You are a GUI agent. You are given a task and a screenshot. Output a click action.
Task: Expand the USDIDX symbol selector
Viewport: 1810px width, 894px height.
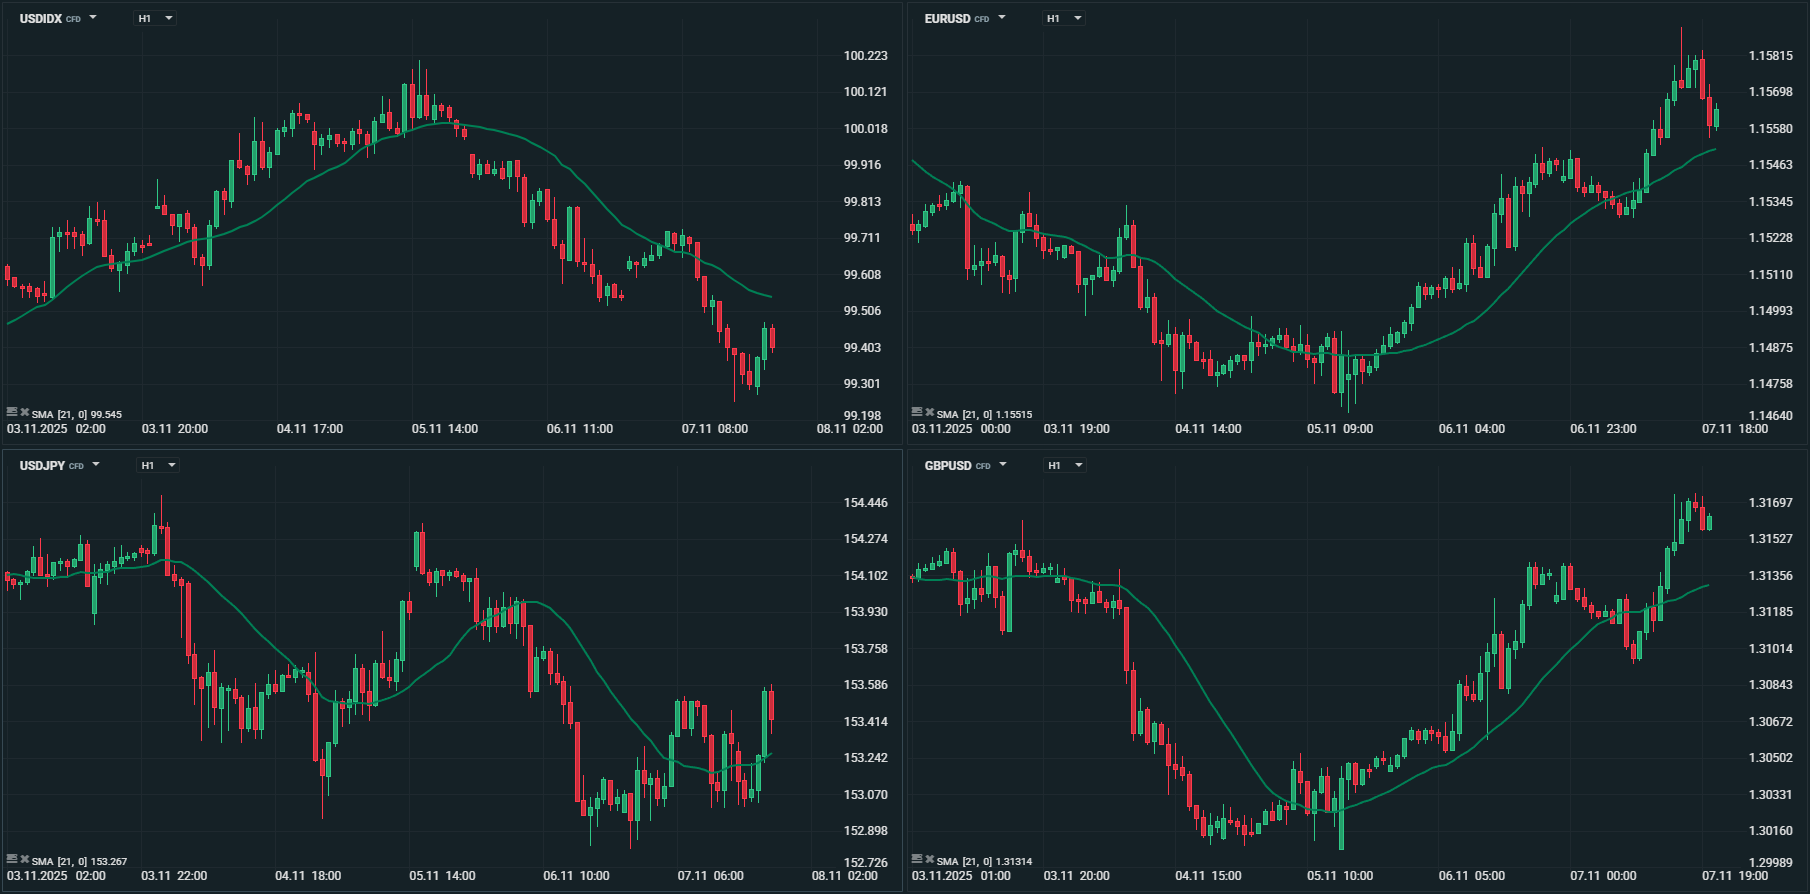pos(93,18)
